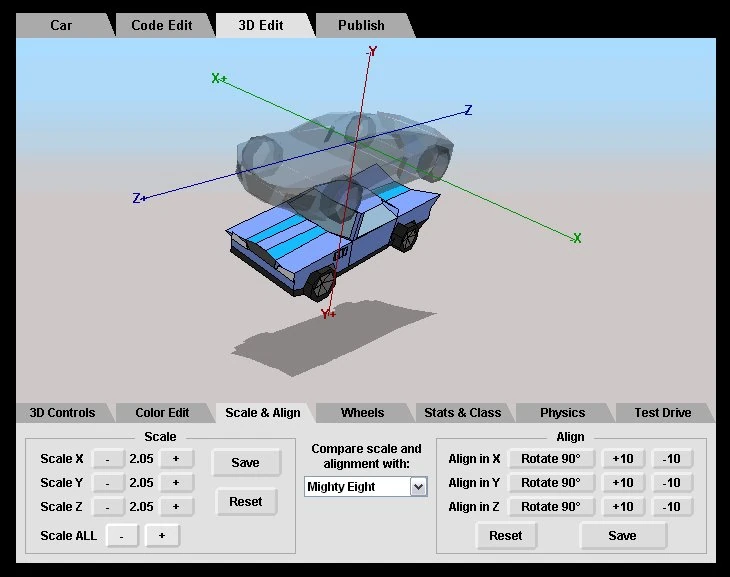Click the Scale X value 2.05
The height and width of the screenshot is (577, 730).
(x=142, y=459)
